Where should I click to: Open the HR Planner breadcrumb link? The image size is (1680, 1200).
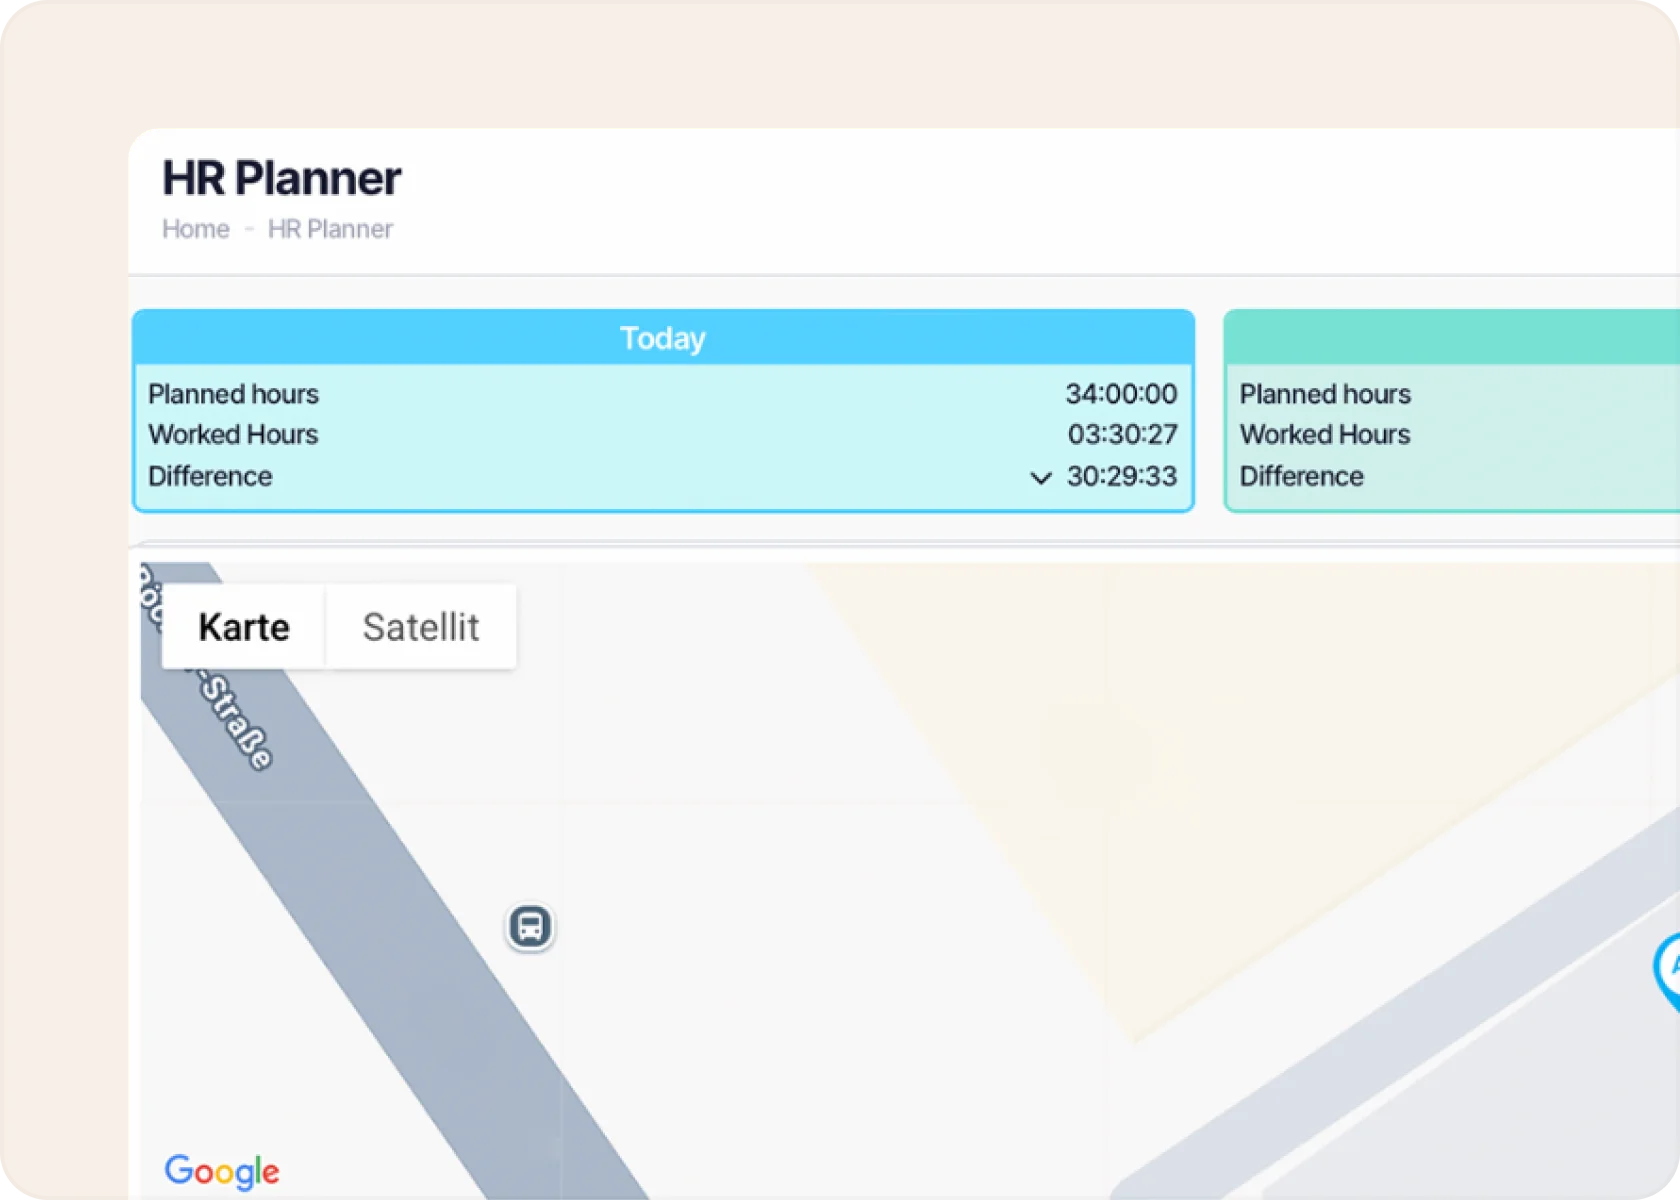330,229
